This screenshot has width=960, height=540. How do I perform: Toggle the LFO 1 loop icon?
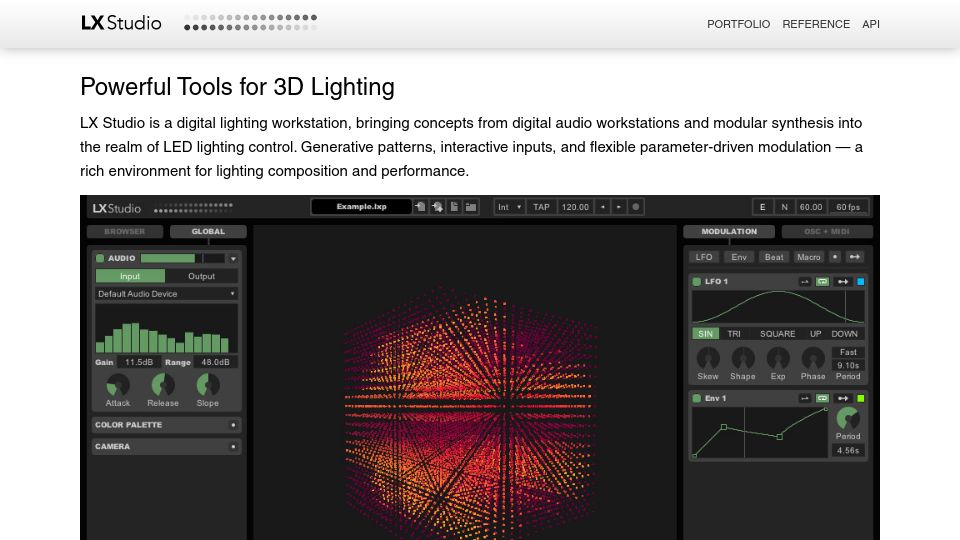click(x=822, y=282)
